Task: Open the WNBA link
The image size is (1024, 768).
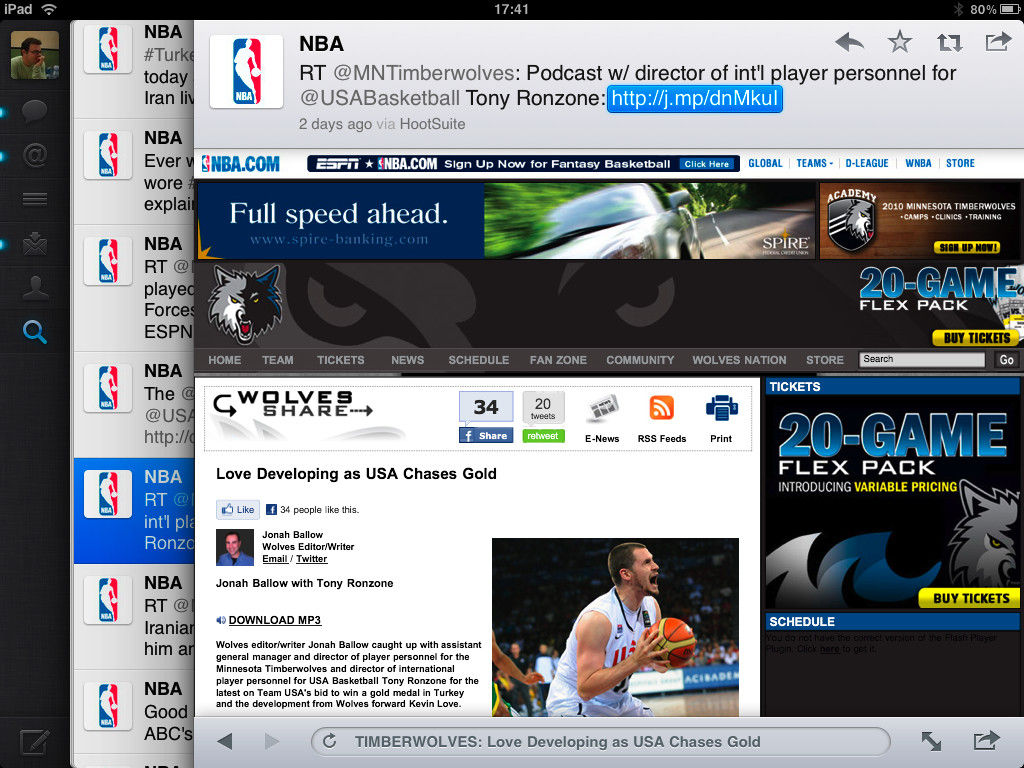Action: (918, 163)
